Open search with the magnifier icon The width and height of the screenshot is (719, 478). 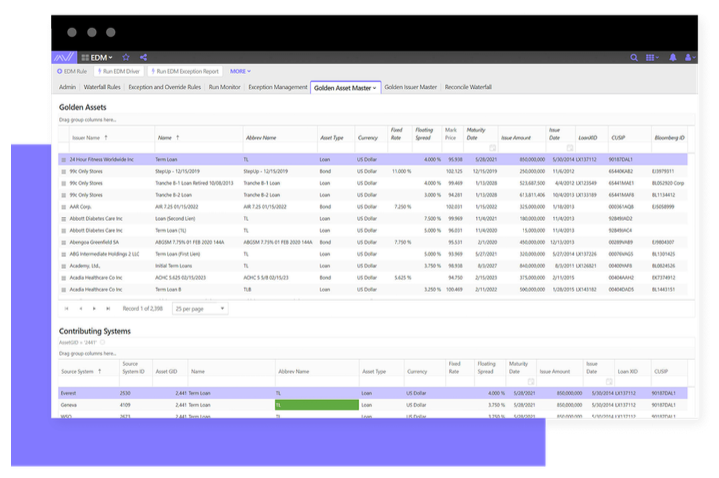pos(633,57)
